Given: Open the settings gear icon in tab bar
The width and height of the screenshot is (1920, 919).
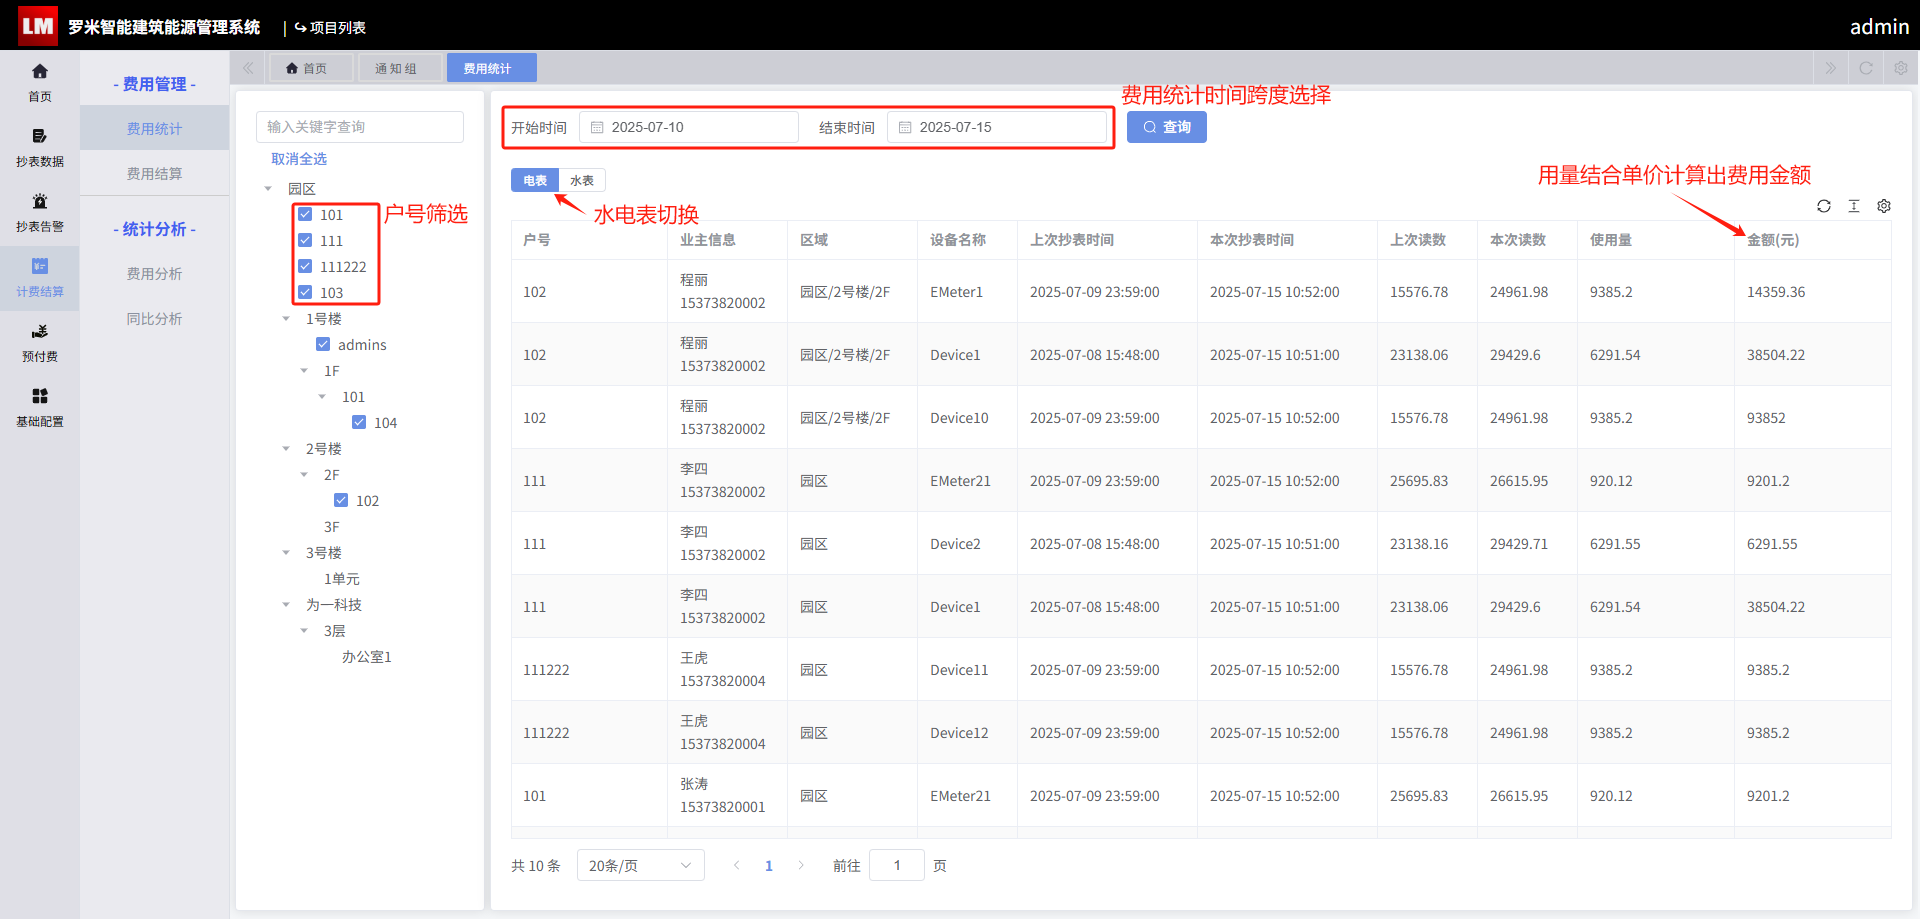Looking at the screenshot, I should [1901, 68].
